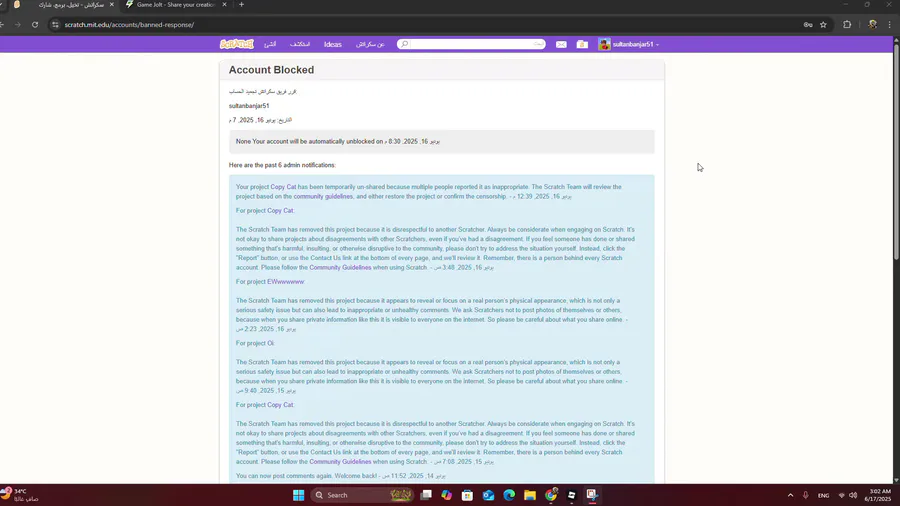Click the automatically unblocked notice box

click(441, 142)
